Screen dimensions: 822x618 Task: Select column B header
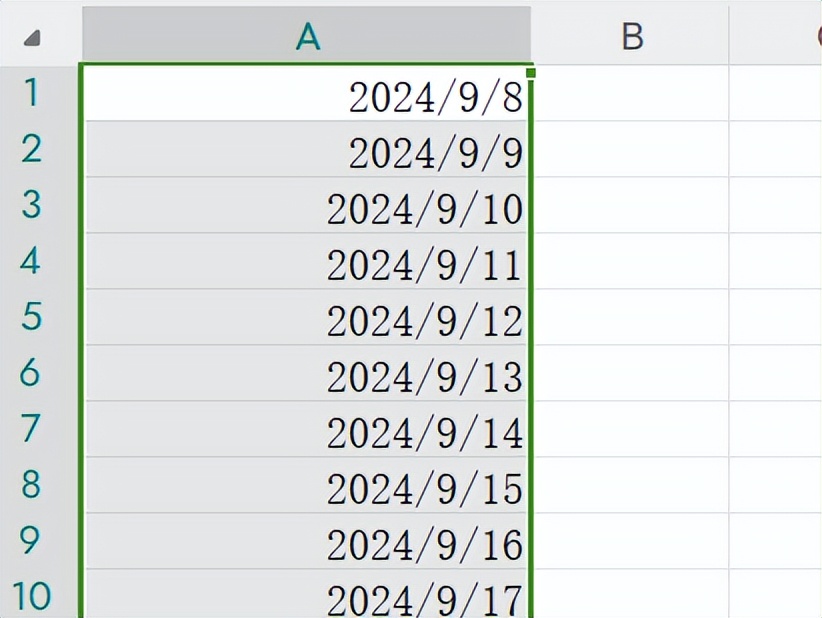[x=631, y=36]
